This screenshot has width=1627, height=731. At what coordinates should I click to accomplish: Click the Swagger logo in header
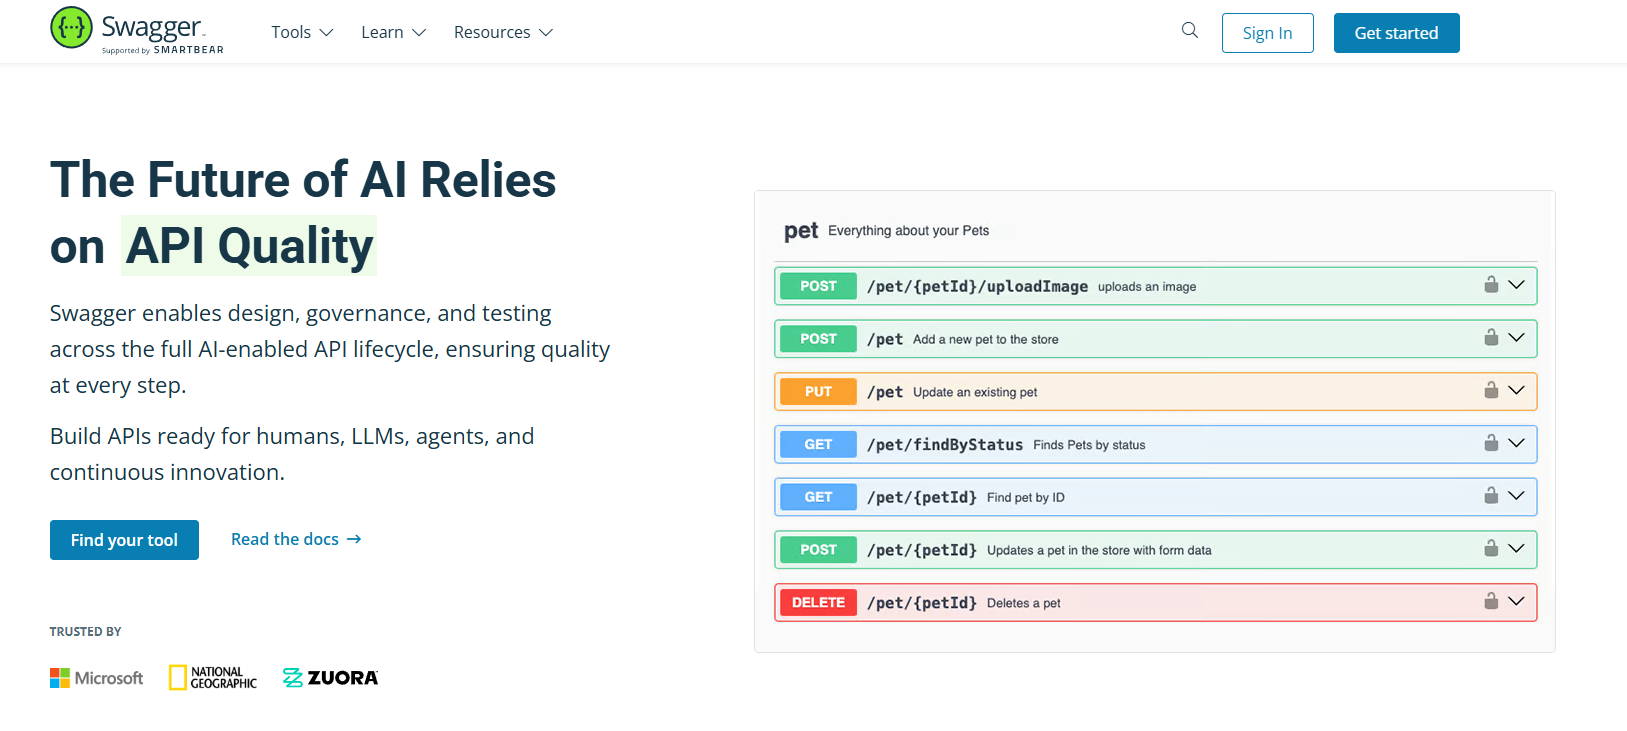[137, 31]
